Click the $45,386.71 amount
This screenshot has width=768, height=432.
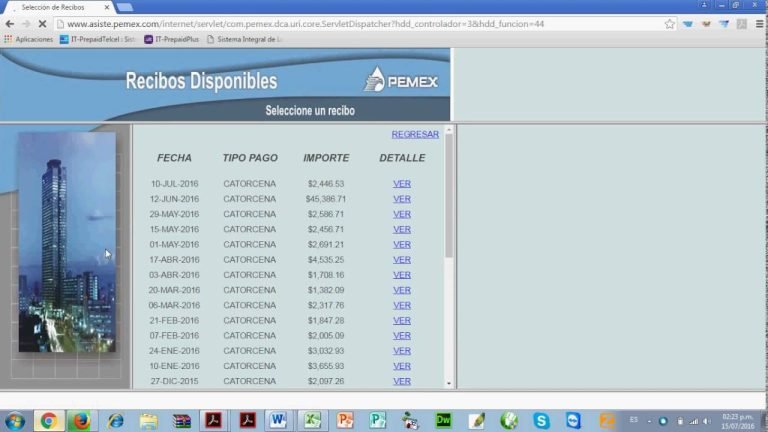326,199
